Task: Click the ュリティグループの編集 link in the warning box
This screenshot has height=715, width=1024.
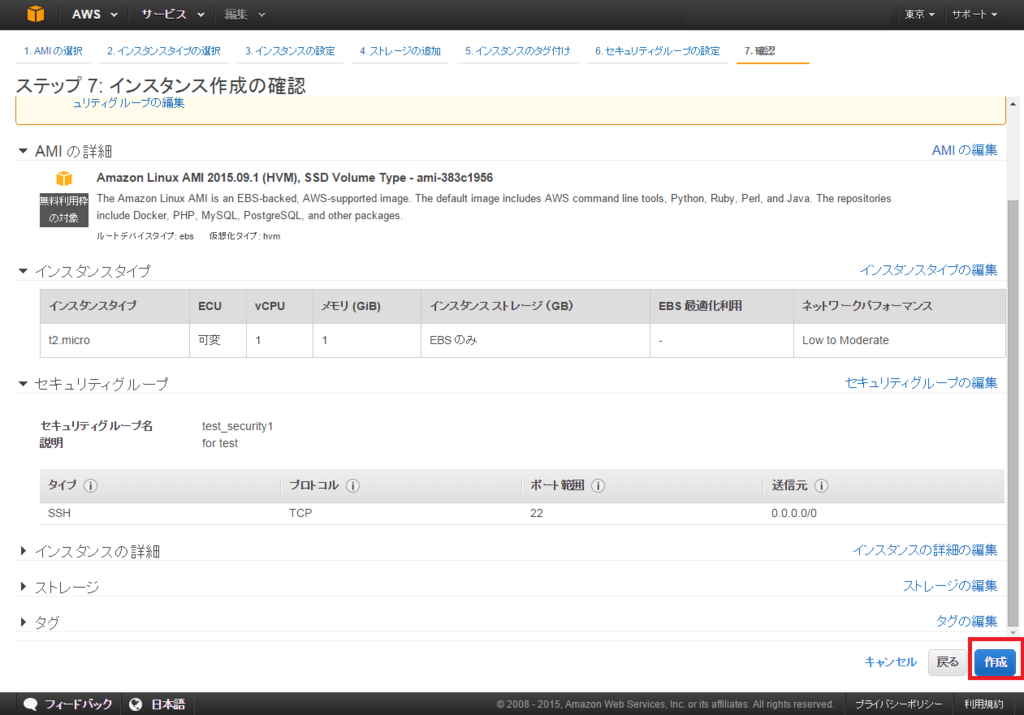Action: [x=129, y=103]
